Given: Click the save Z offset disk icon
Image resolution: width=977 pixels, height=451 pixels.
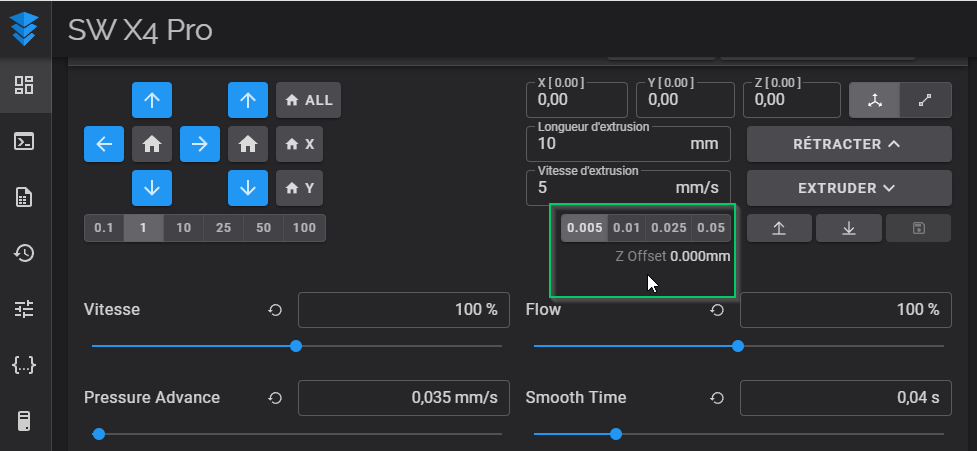Looking at the screenshot, I should [918, 228].
